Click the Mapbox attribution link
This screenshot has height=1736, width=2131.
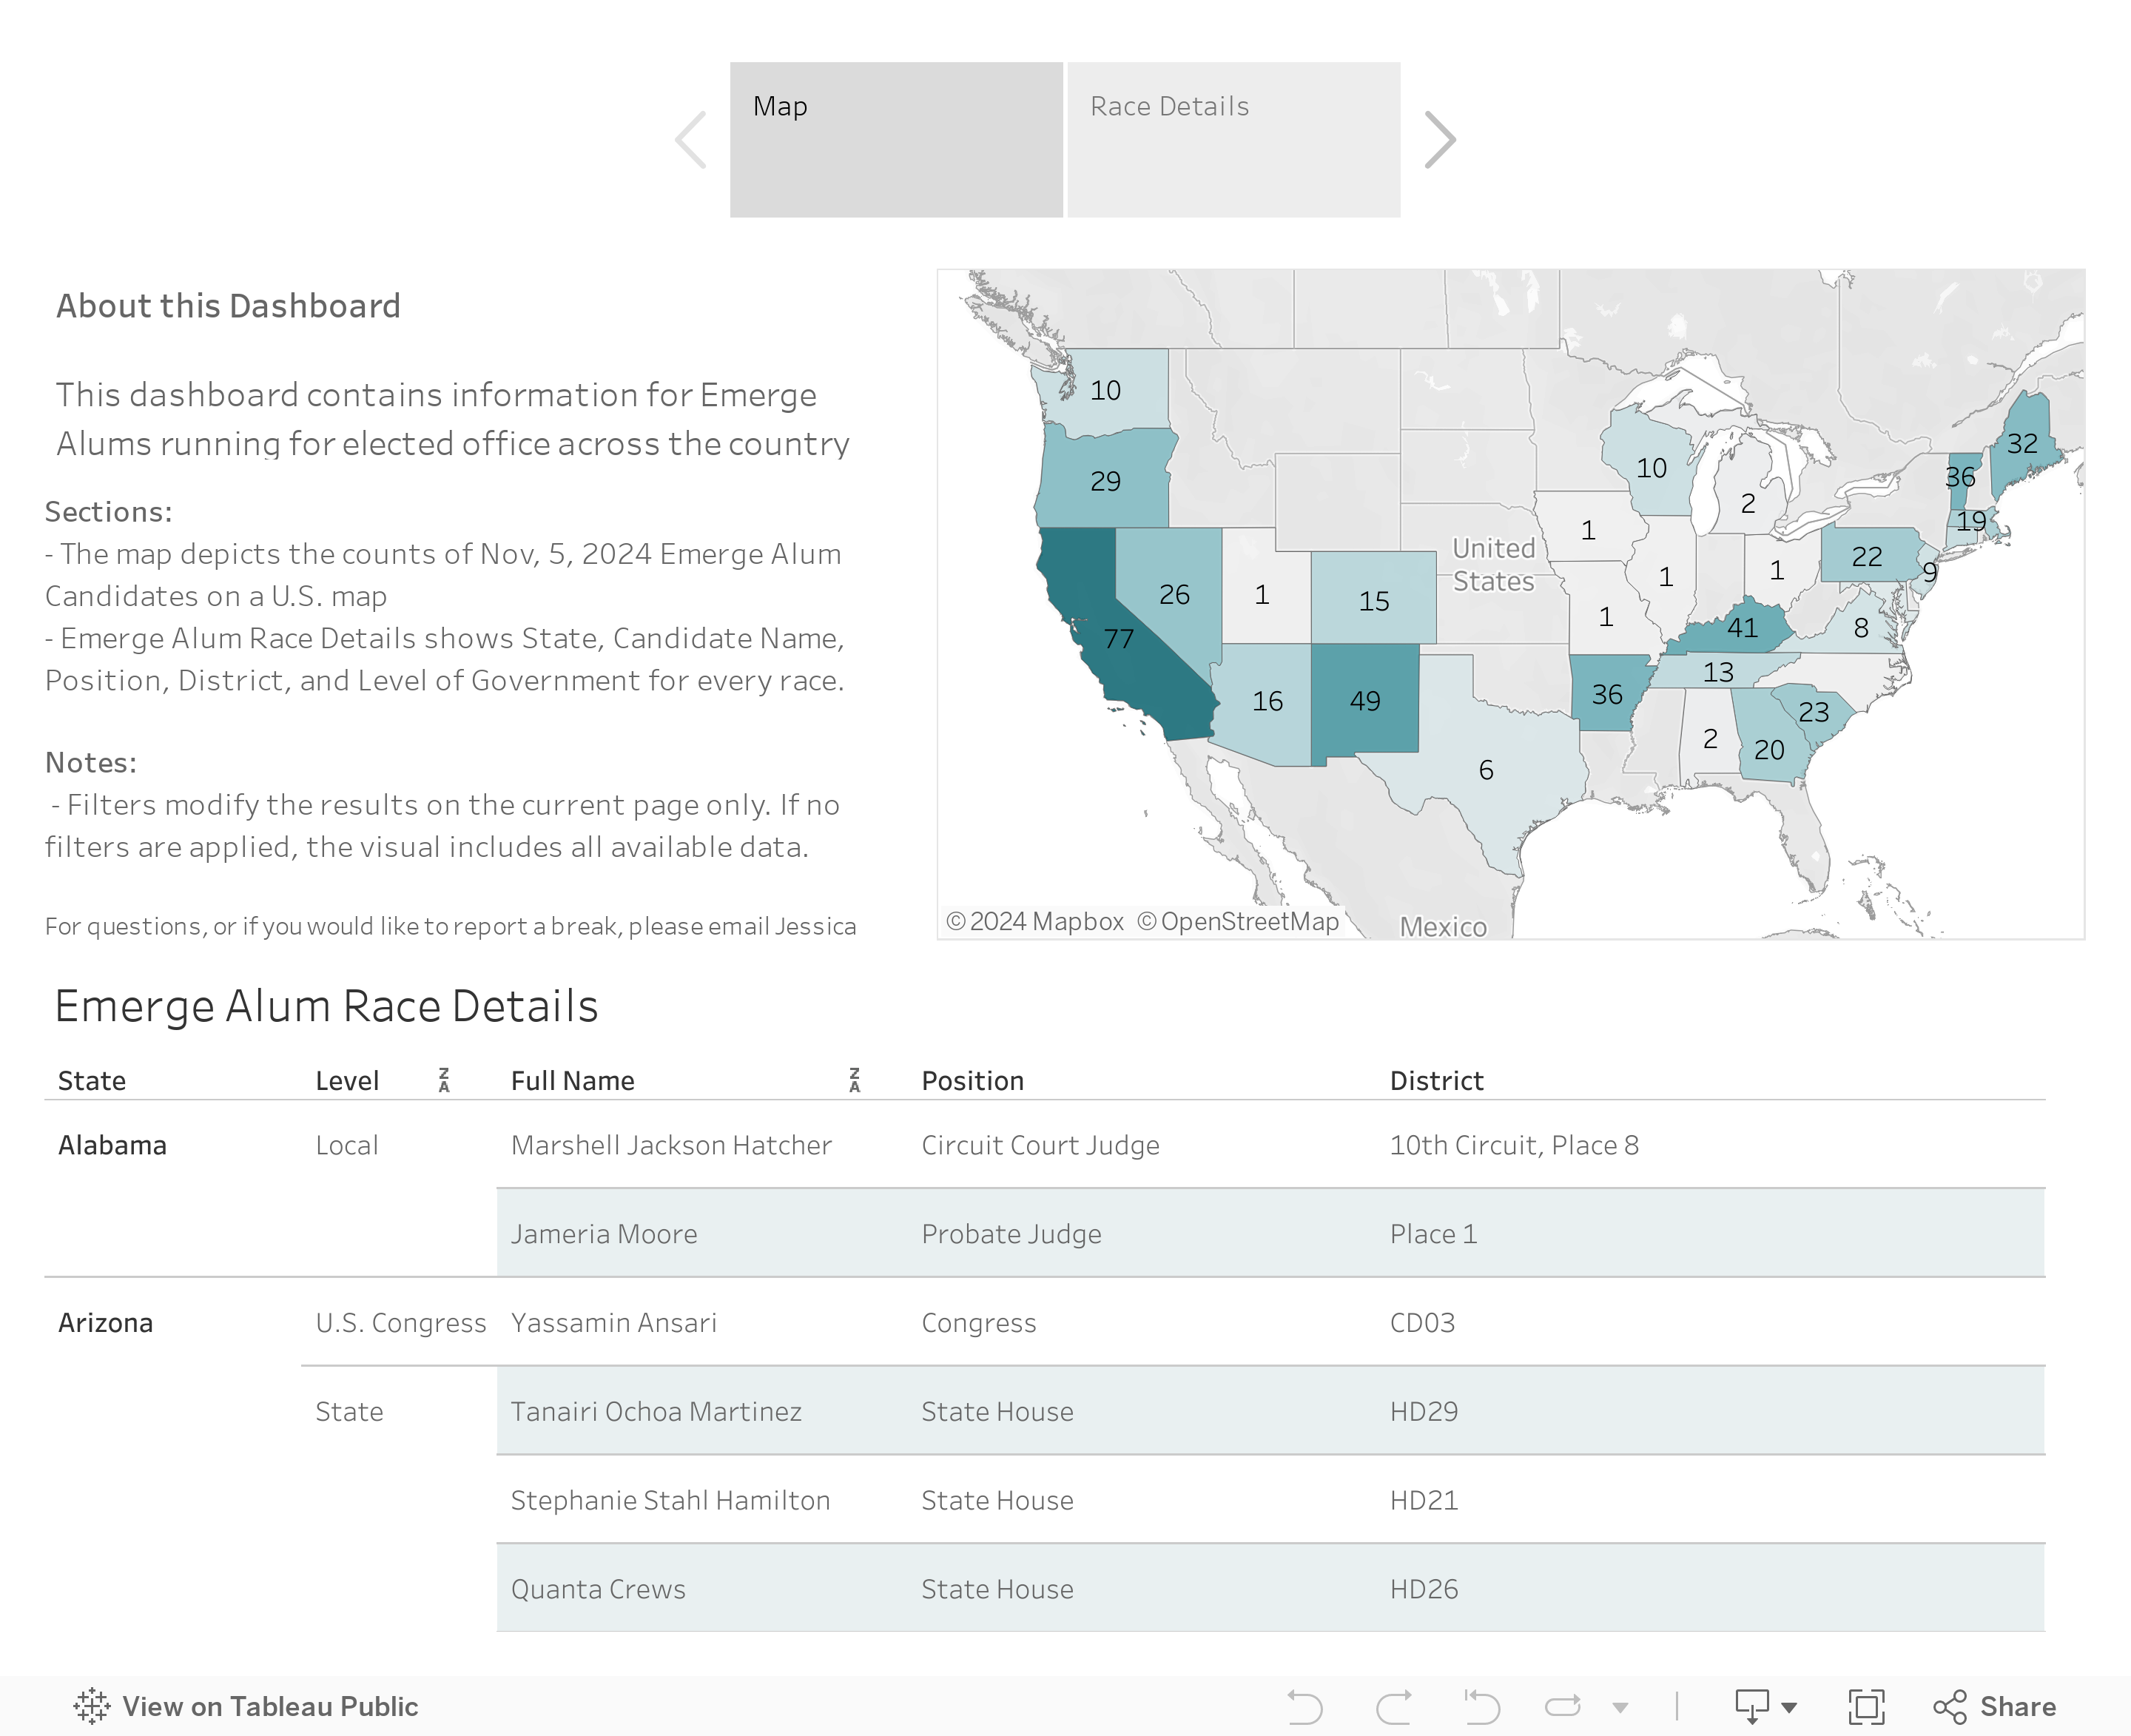tap(1035, 921)
